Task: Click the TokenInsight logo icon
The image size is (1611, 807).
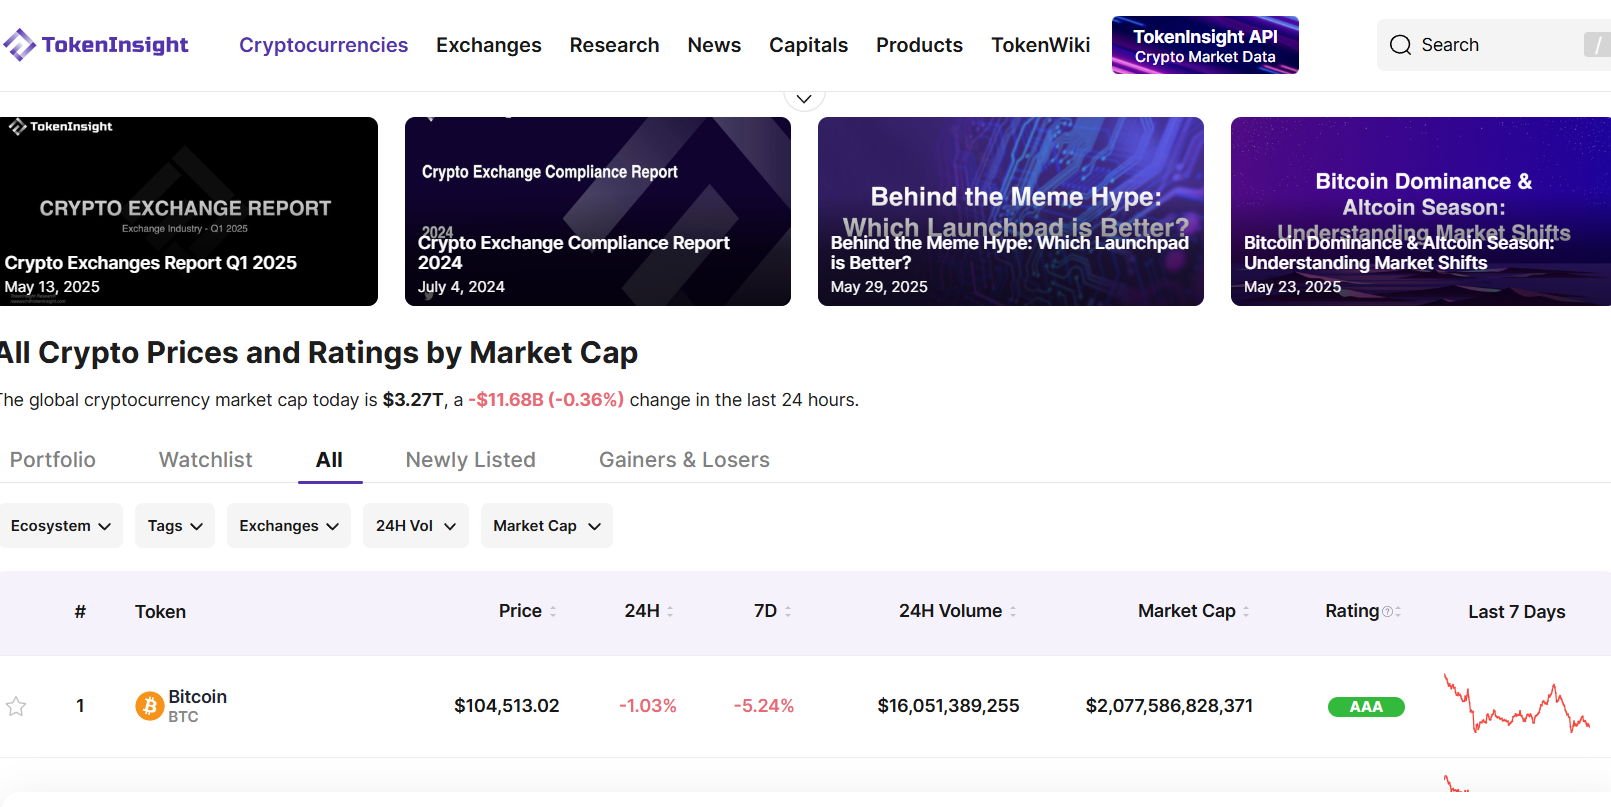Action: (19, 45)
